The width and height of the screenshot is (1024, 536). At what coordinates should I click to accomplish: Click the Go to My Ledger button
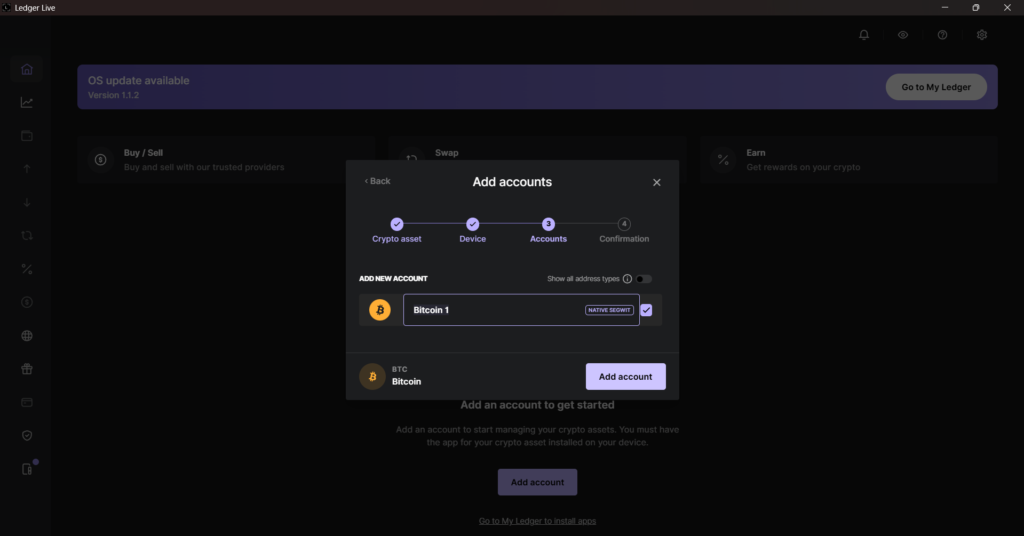pos(936,87)
